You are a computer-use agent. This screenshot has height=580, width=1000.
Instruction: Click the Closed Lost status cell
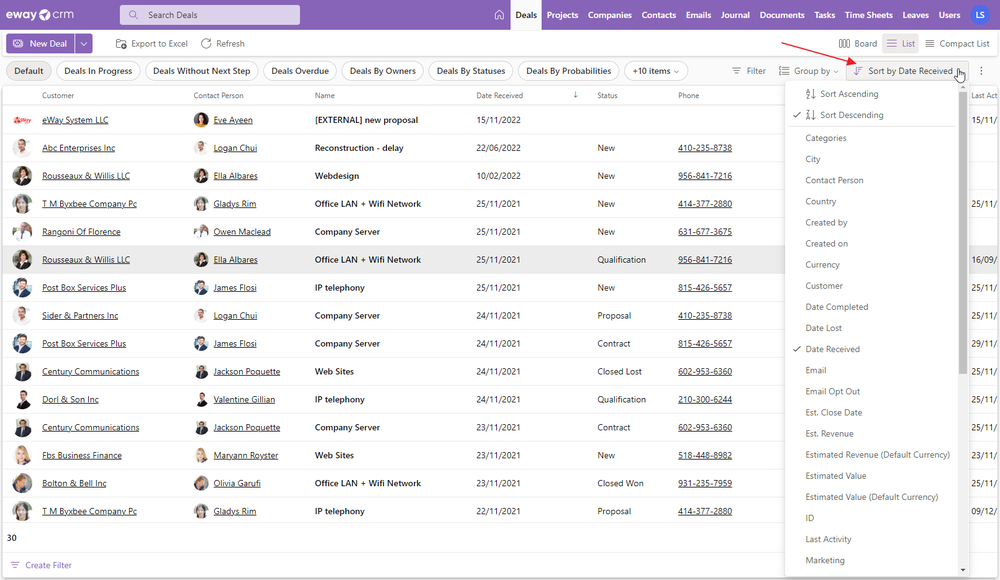619,371
